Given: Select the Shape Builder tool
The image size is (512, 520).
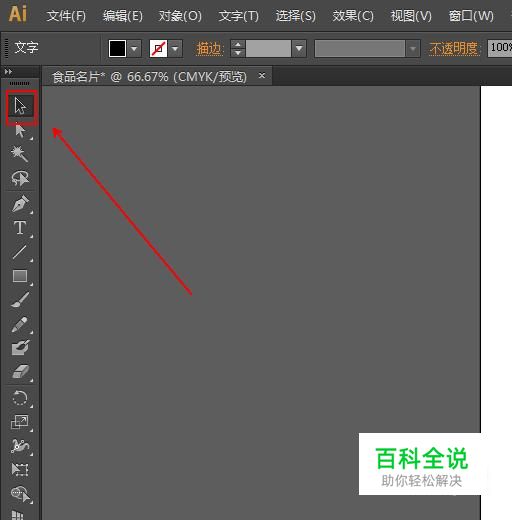Looking at the screenshot, I should tap(20, 494).
